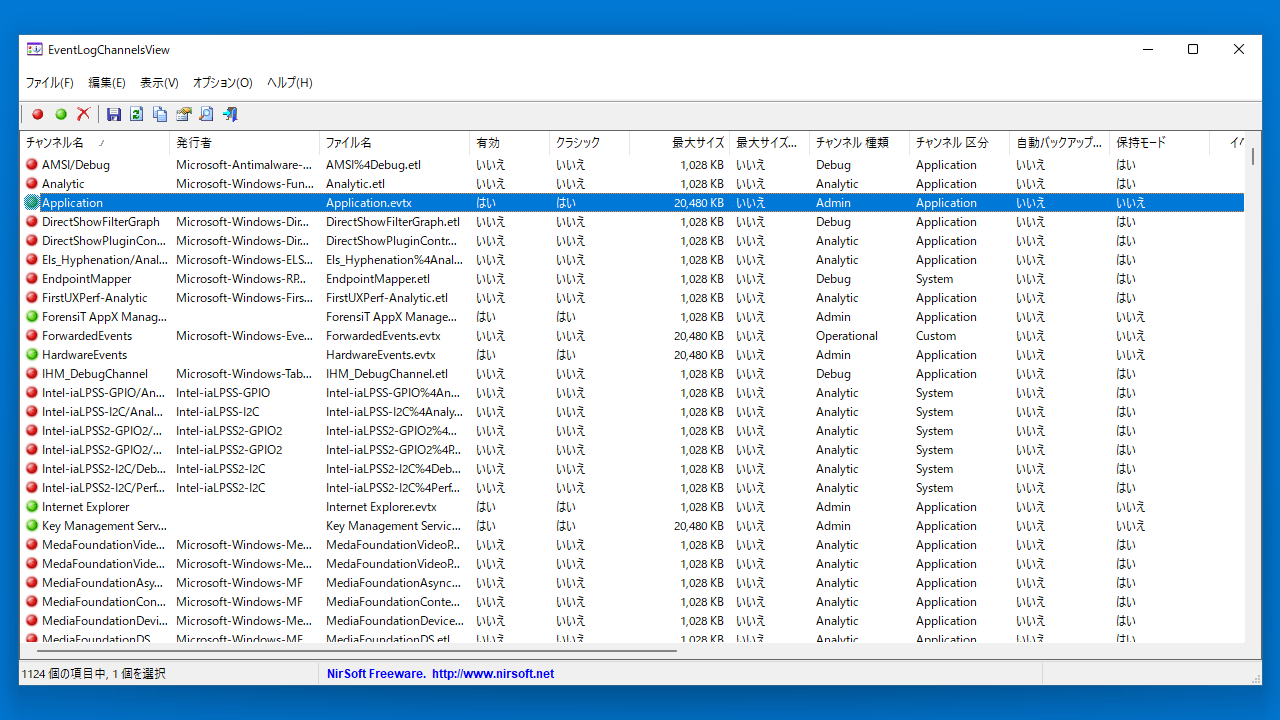Click the HardwareEvents.evtx file name

[x=381, y=355]
